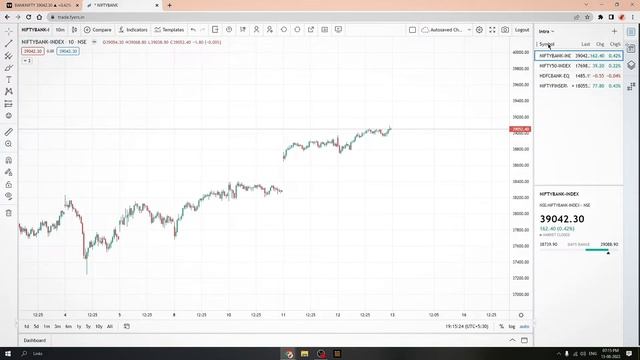
Task: Open the calendar icon in right sidebar
Action: point(631,49)
